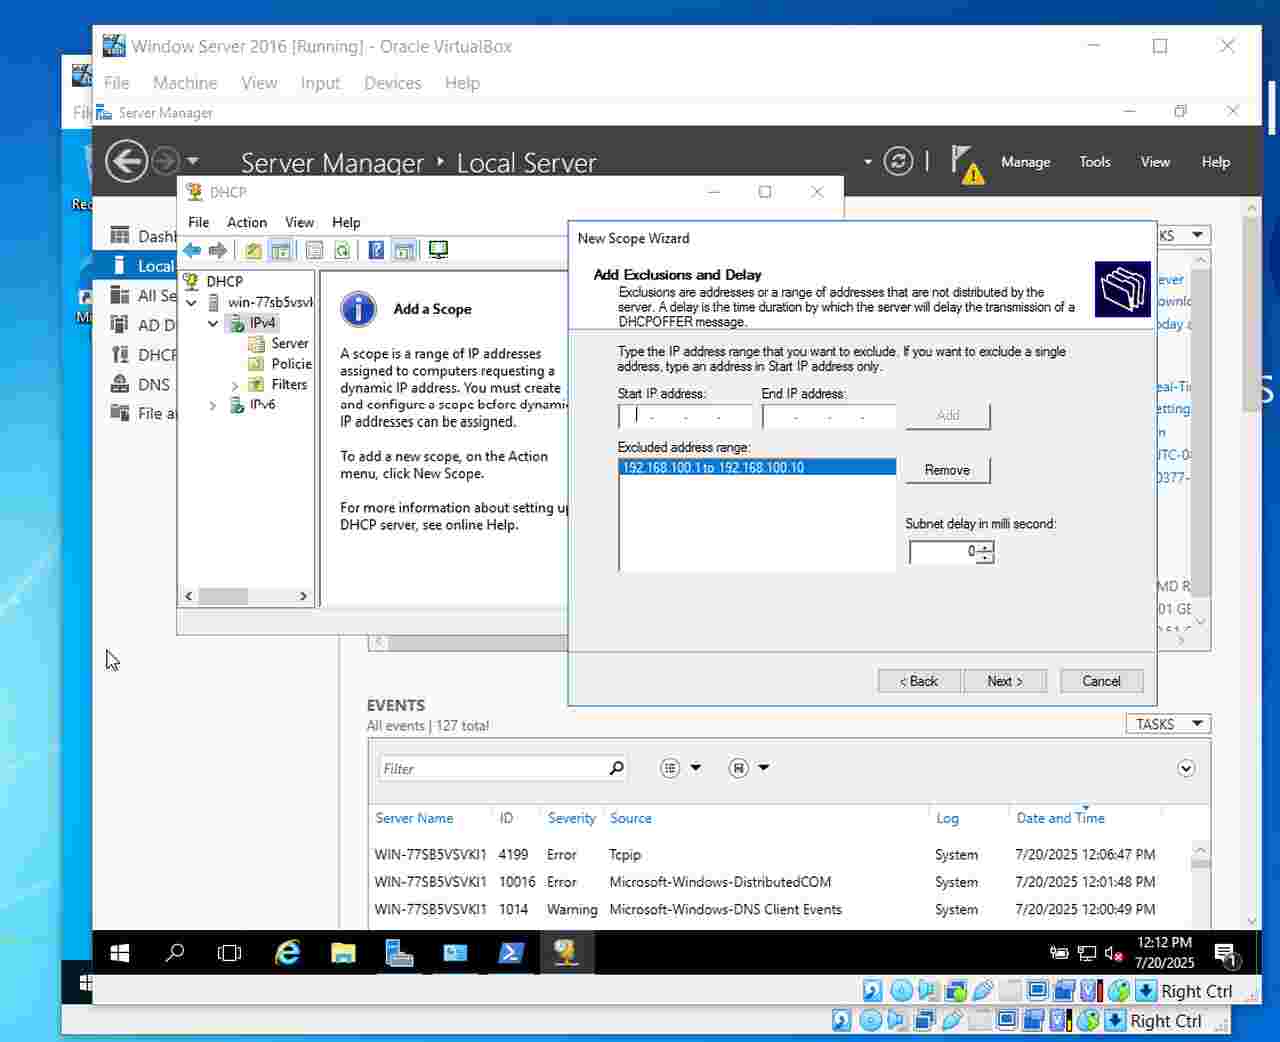
Task: Launch Internet Explorer from the taskbar
Action: click(x=288, y=953)
